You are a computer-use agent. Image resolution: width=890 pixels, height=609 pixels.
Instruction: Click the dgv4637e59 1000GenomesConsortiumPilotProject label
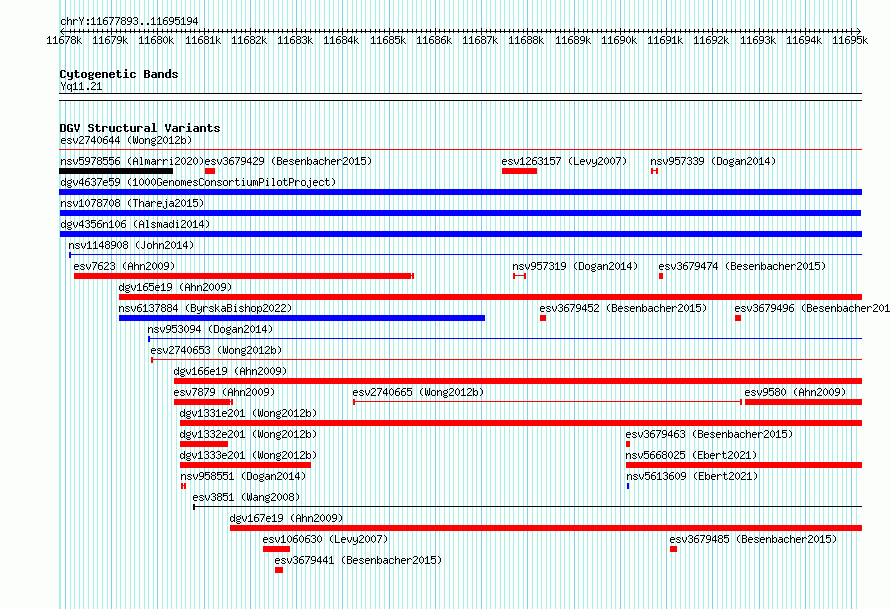[198, 182]
